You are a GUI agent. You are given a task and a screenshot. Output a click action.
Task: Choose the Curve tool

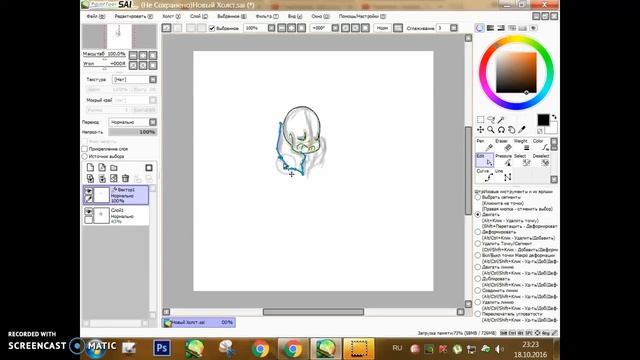tap(484, 175)
